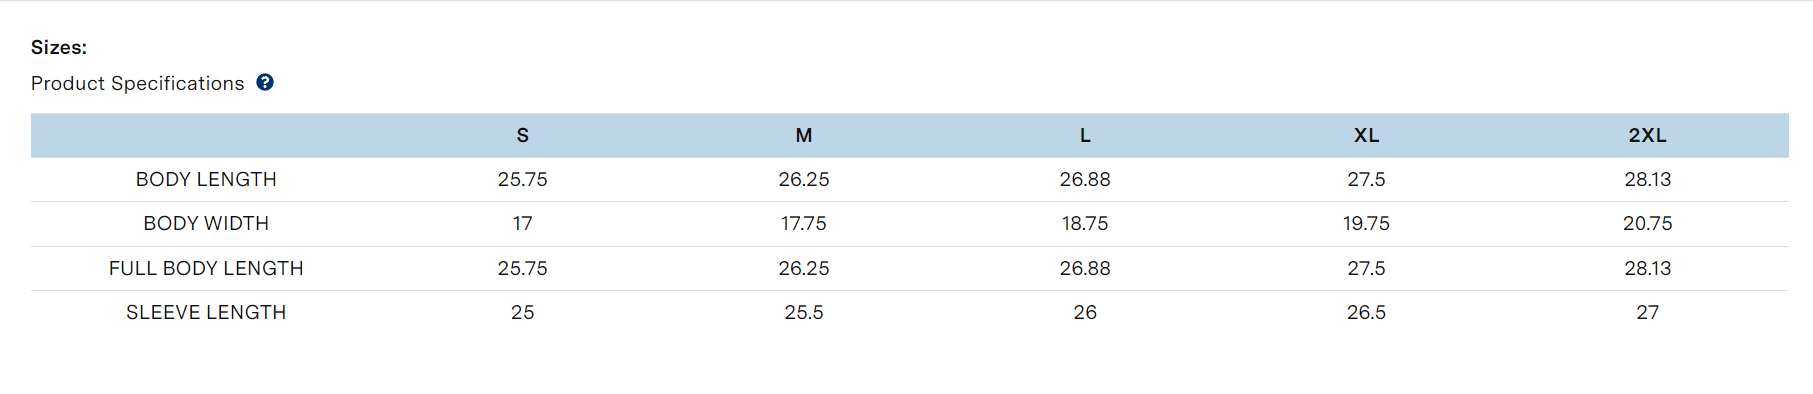Screen dimensions: 1813x394
Task: Click body width value 18.75 for L
Action: 1085,224
